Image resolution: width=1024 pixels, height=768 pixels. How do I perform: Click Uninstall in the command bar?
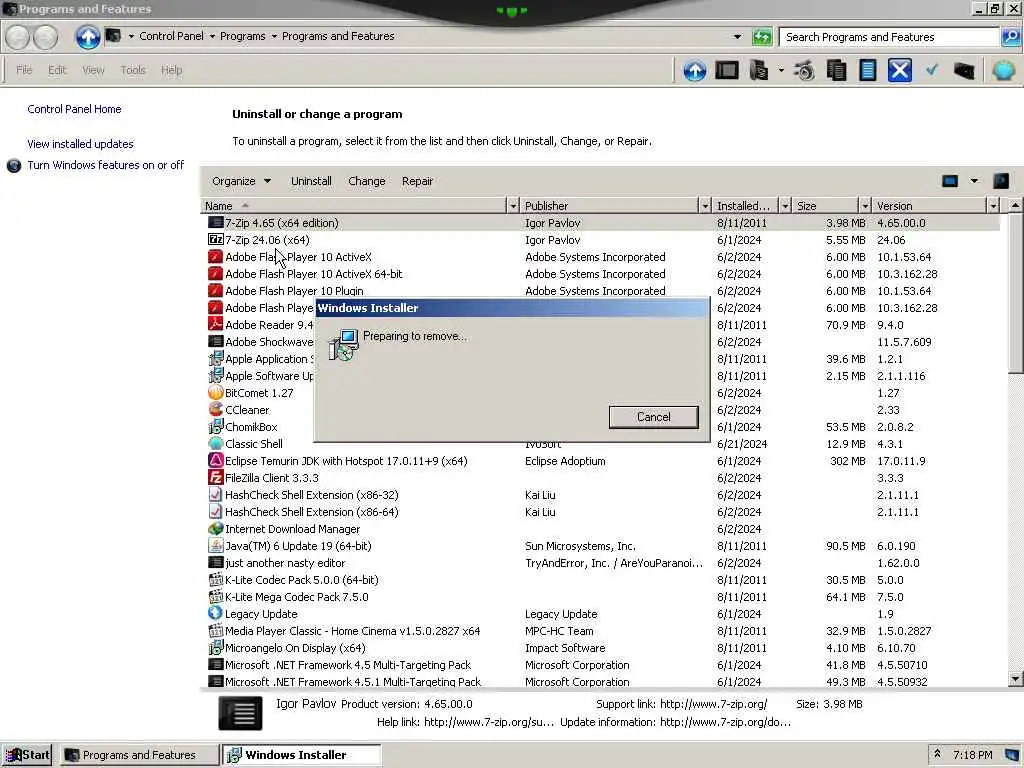click(x=311, y=181)
